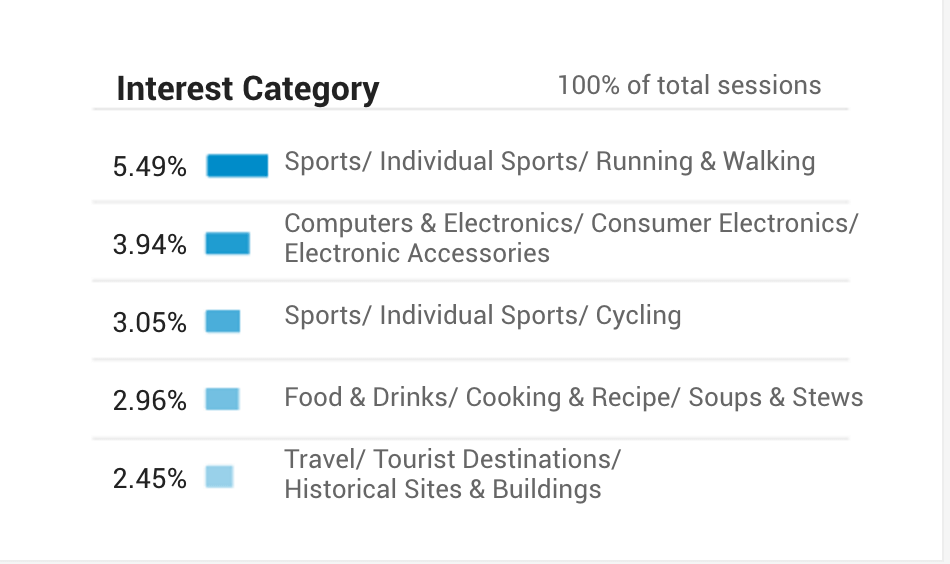
Task: Click the 100% of total sessions label
Action: coord(689,85)
